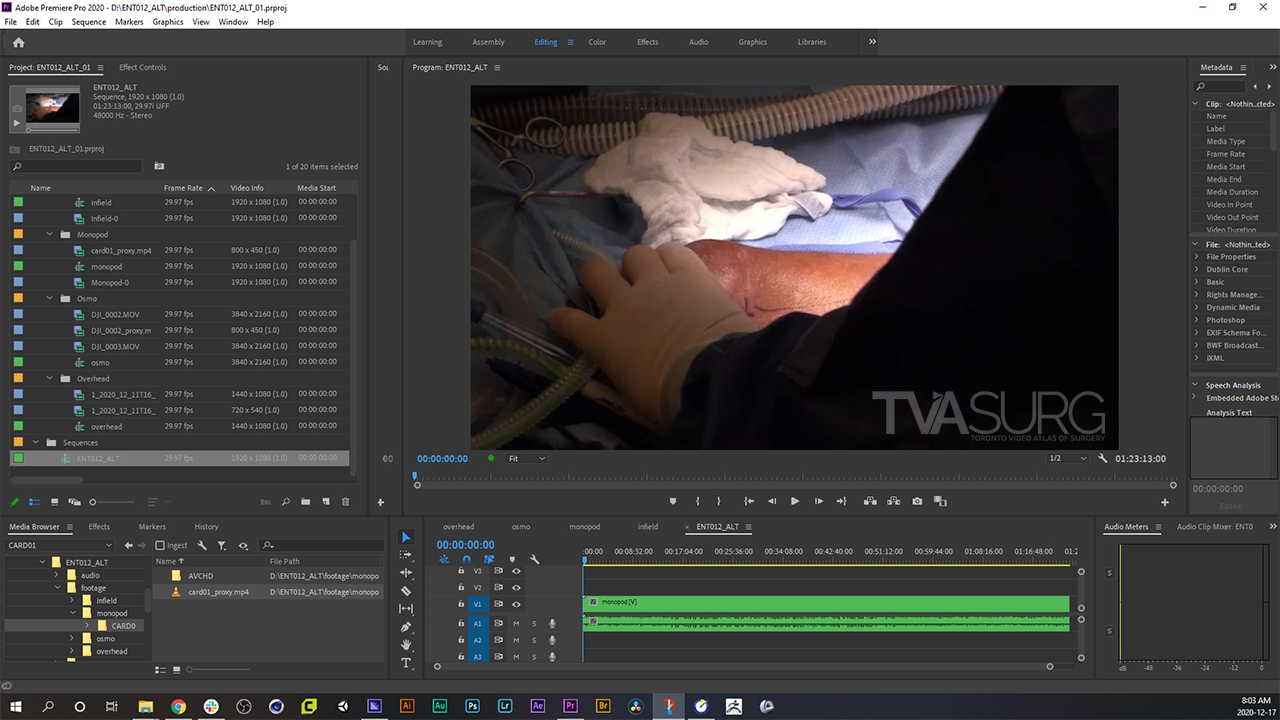Switch to Color workspace
Image resolution: width=1280 pixels, height=720 pixels.
[597, 42]
